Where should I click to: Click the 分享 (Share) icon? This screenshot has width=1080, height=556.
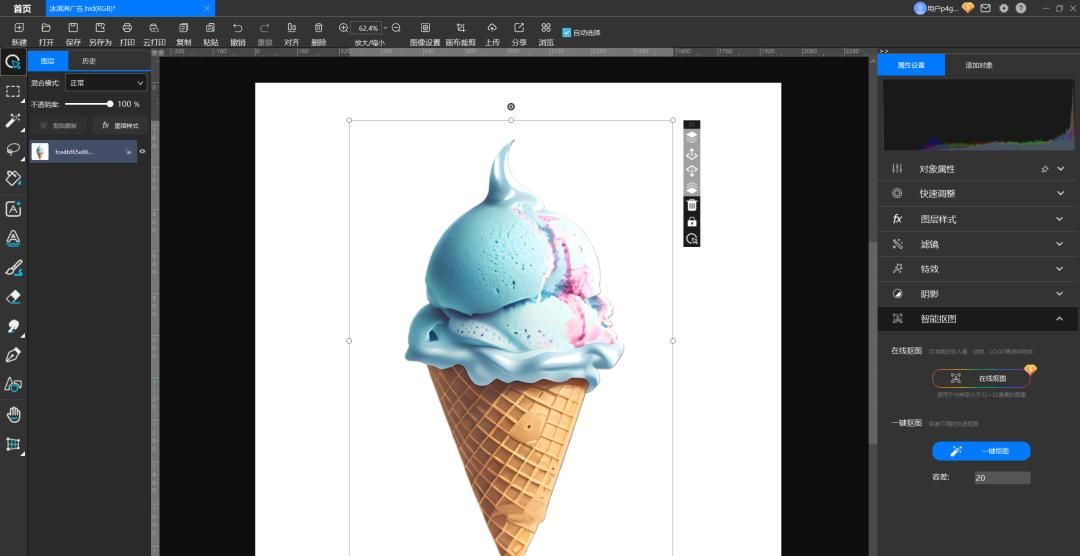click(x=519, y=28)
